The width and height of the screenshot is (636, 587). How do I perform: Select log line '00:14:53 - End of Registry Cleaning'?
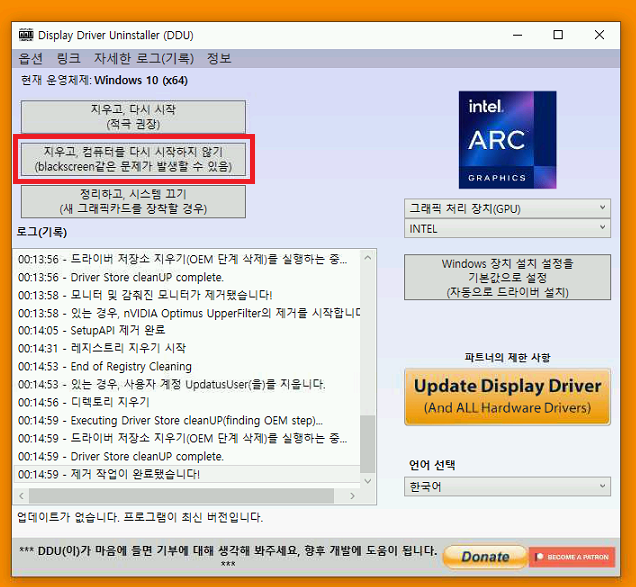(x=187, y=366)
